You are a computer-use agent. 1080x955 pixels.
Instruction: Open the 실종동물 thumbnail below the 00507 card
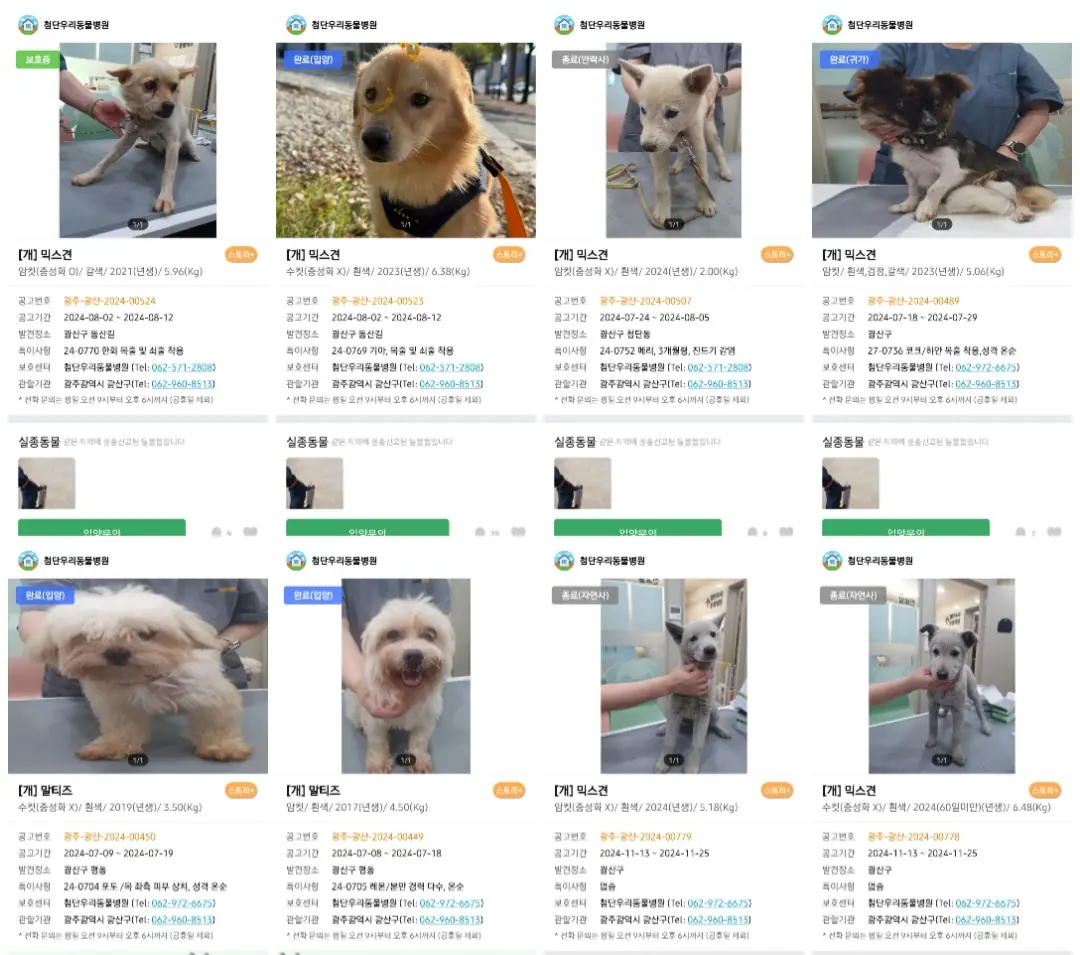tap(582, 483)
